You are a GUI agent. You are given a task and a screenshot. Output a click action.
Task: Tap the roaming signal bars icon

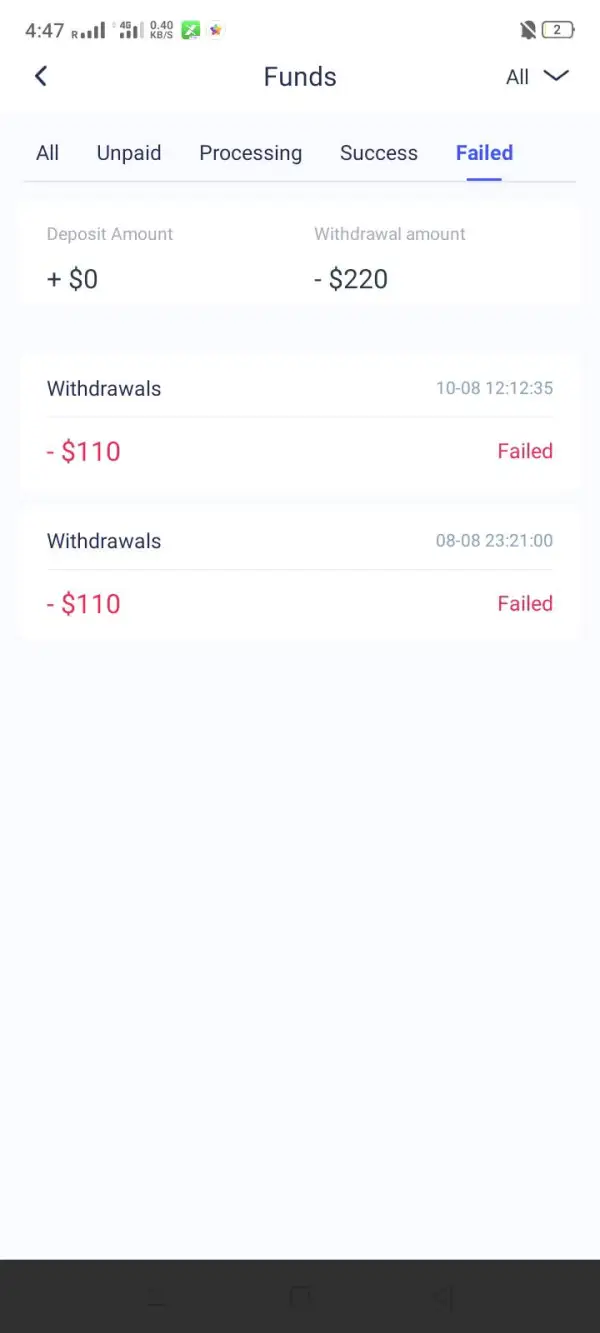89,31
